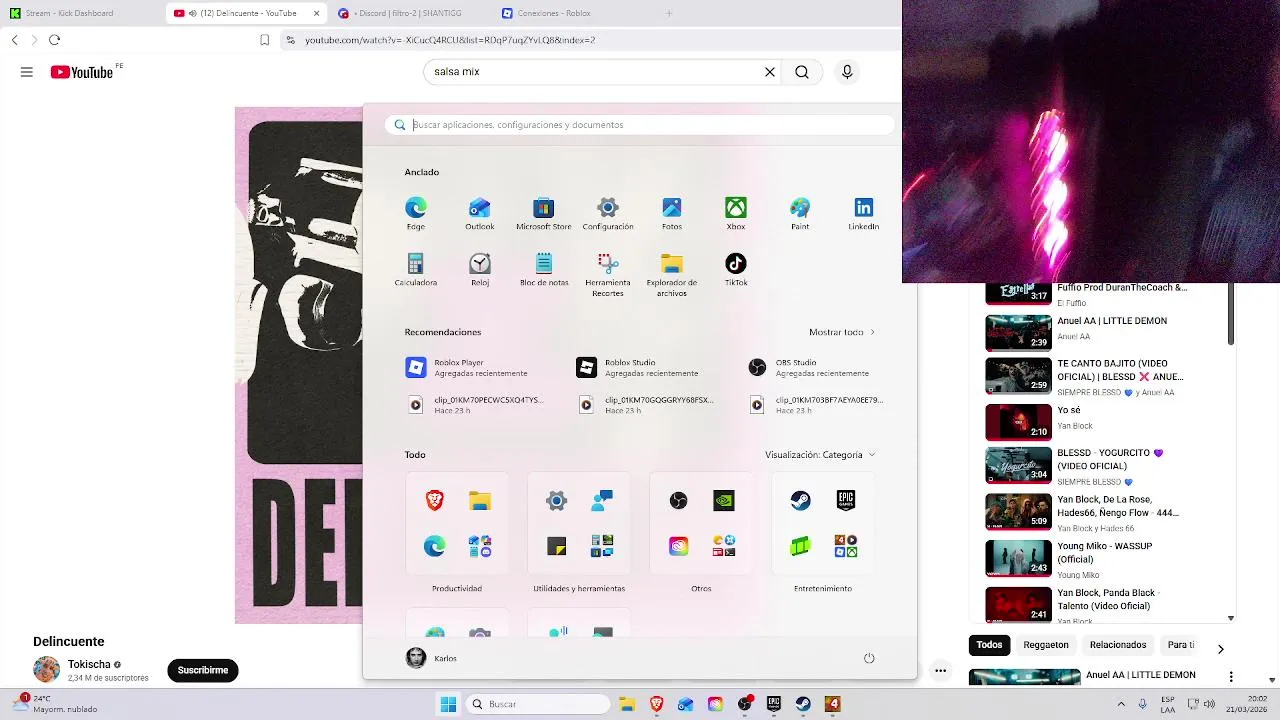Image resolution: width=1280 pixels, height=720 pixels.
Task: Expand Mostrar todo recommendations
Action: (842, 332)
